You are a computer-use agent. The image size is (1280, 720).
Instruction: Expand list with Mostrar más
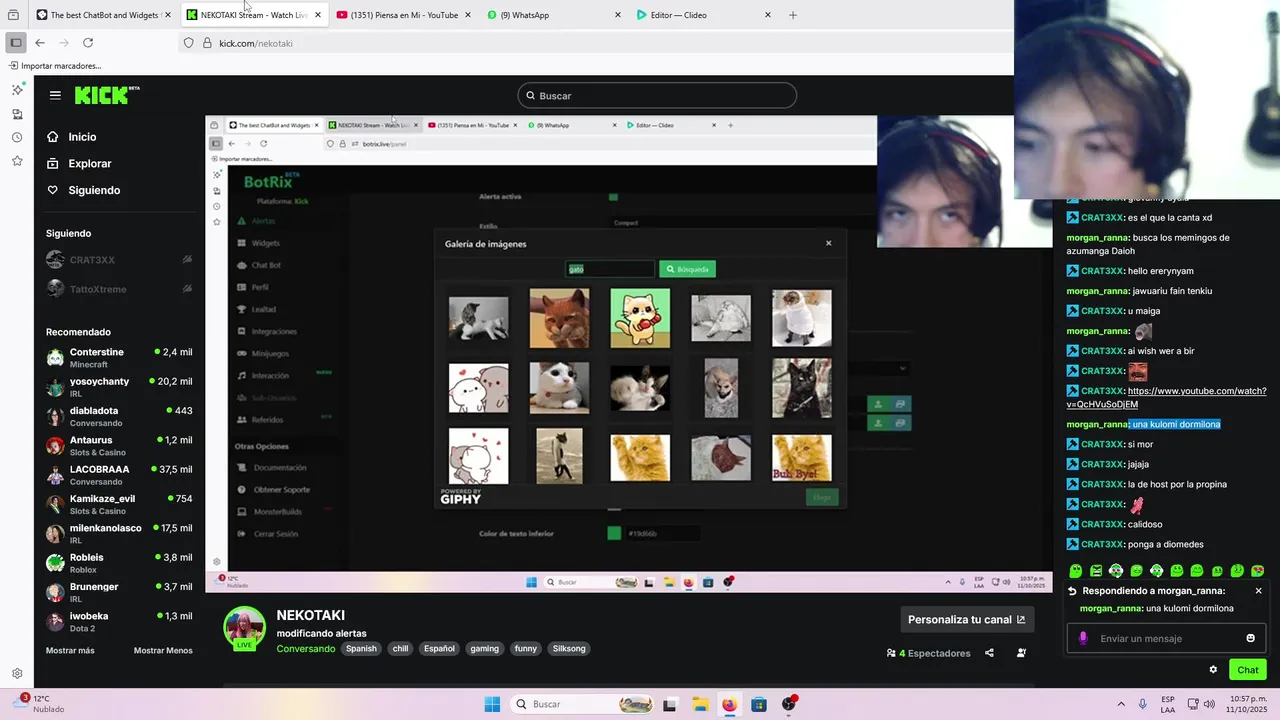70,650
